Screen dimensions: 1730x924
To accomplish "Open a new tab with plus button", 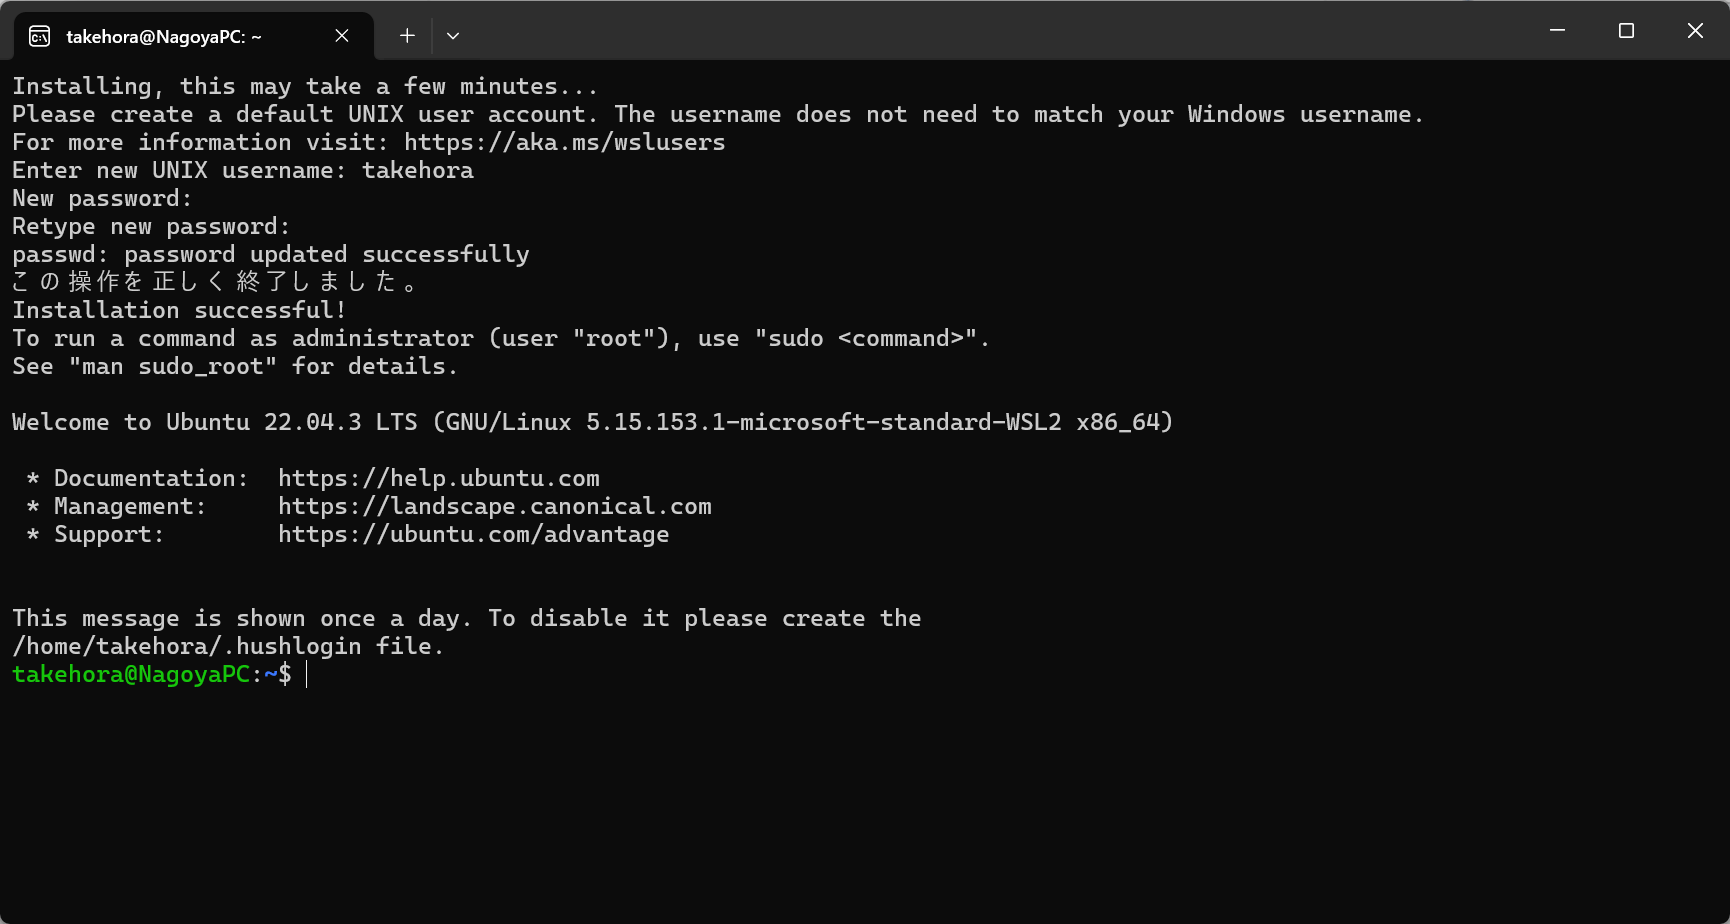I will click(407, 36).
